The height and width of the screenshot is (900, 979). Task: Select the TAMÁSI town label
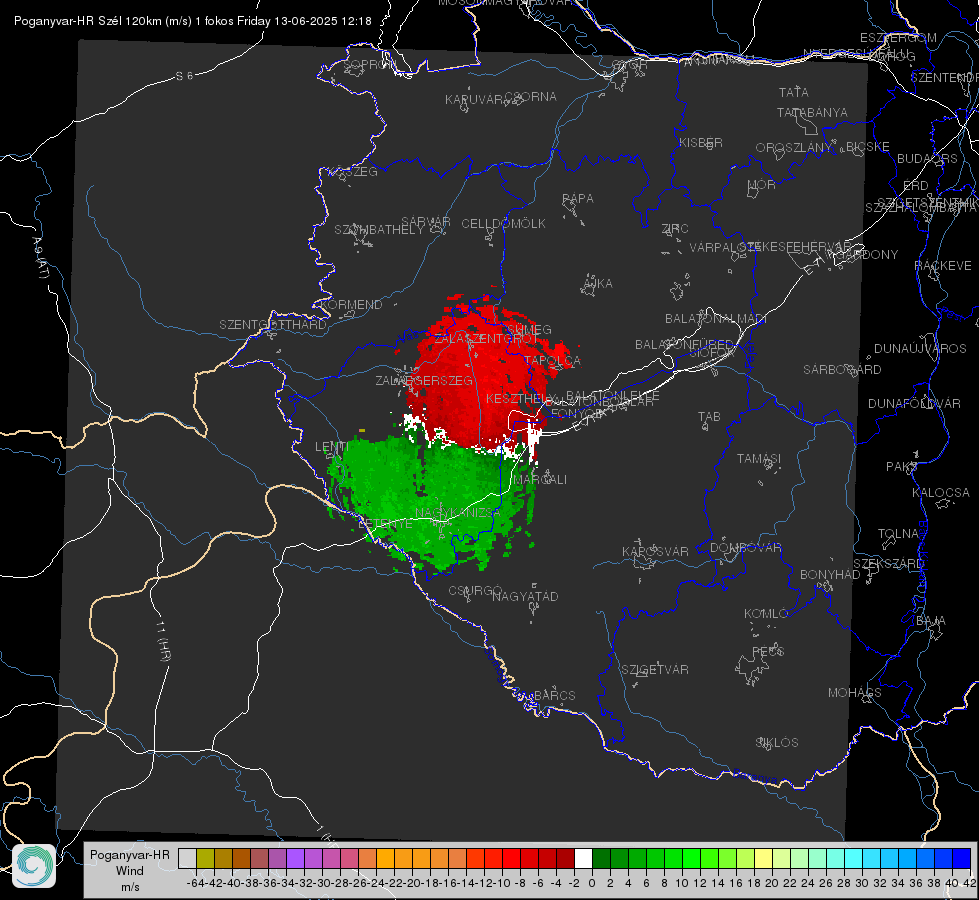[x=759, y=458]
